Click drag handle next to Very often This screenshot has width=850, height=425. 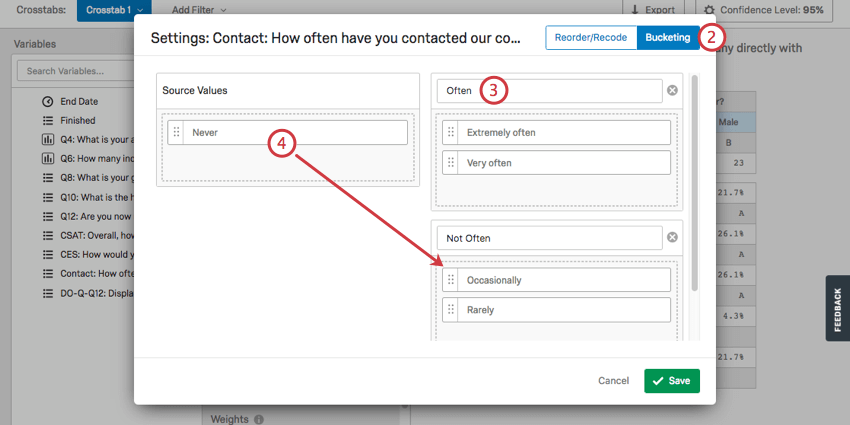tap(450, 163)
